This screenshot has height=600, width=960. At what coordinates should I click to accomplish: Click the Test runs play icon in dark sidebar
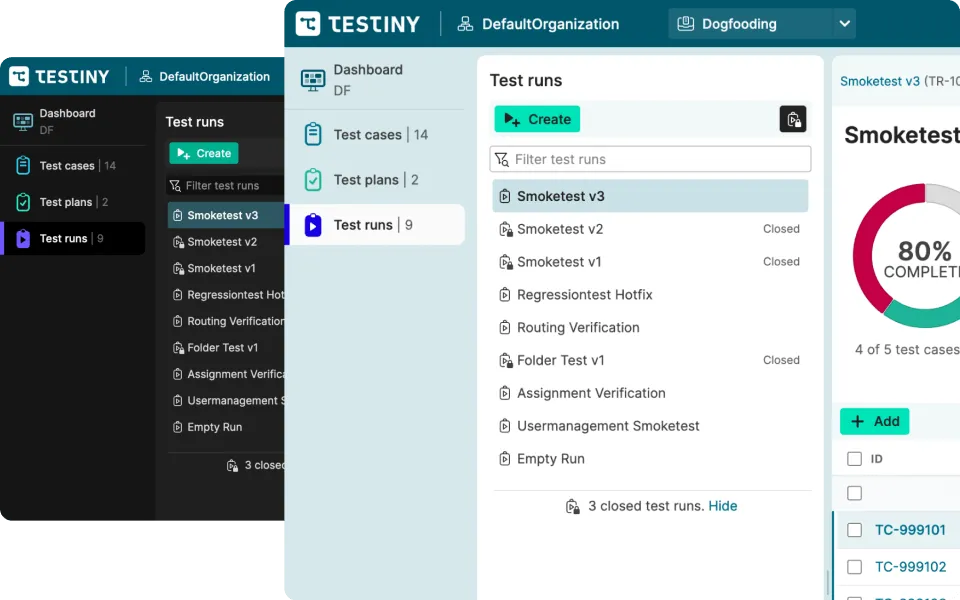(23, 239)
